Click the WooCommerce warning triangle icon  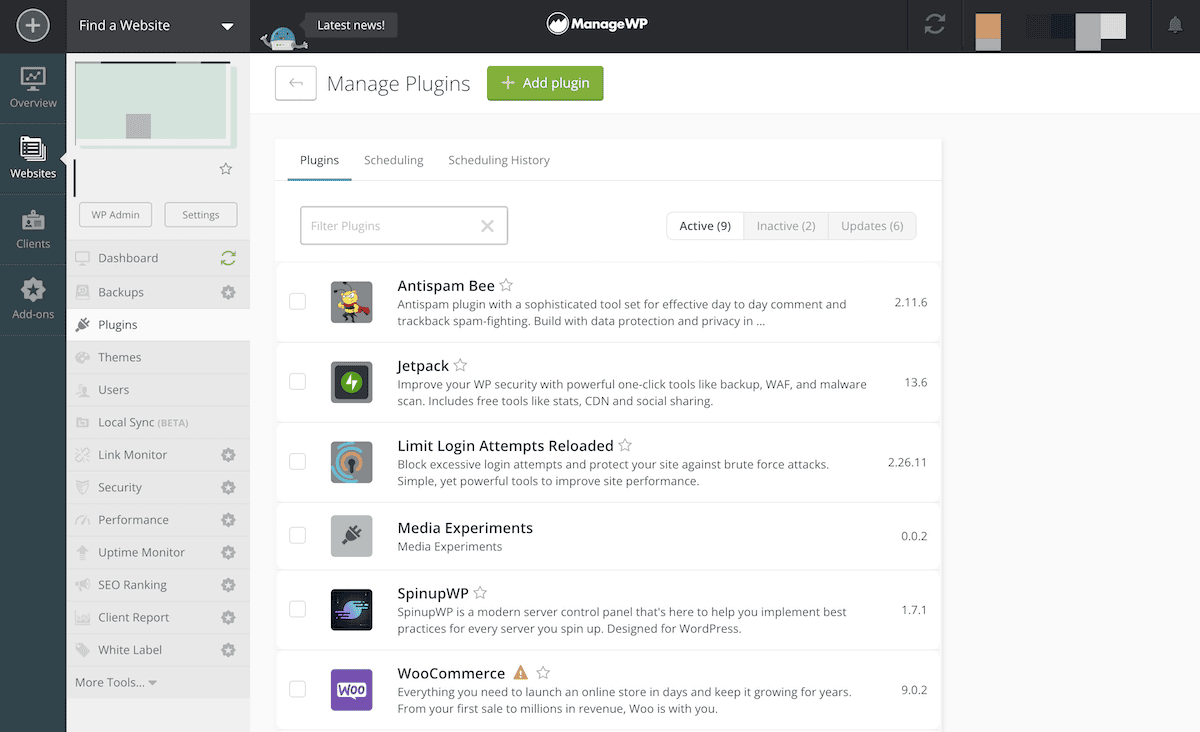(x=520, y=673)
